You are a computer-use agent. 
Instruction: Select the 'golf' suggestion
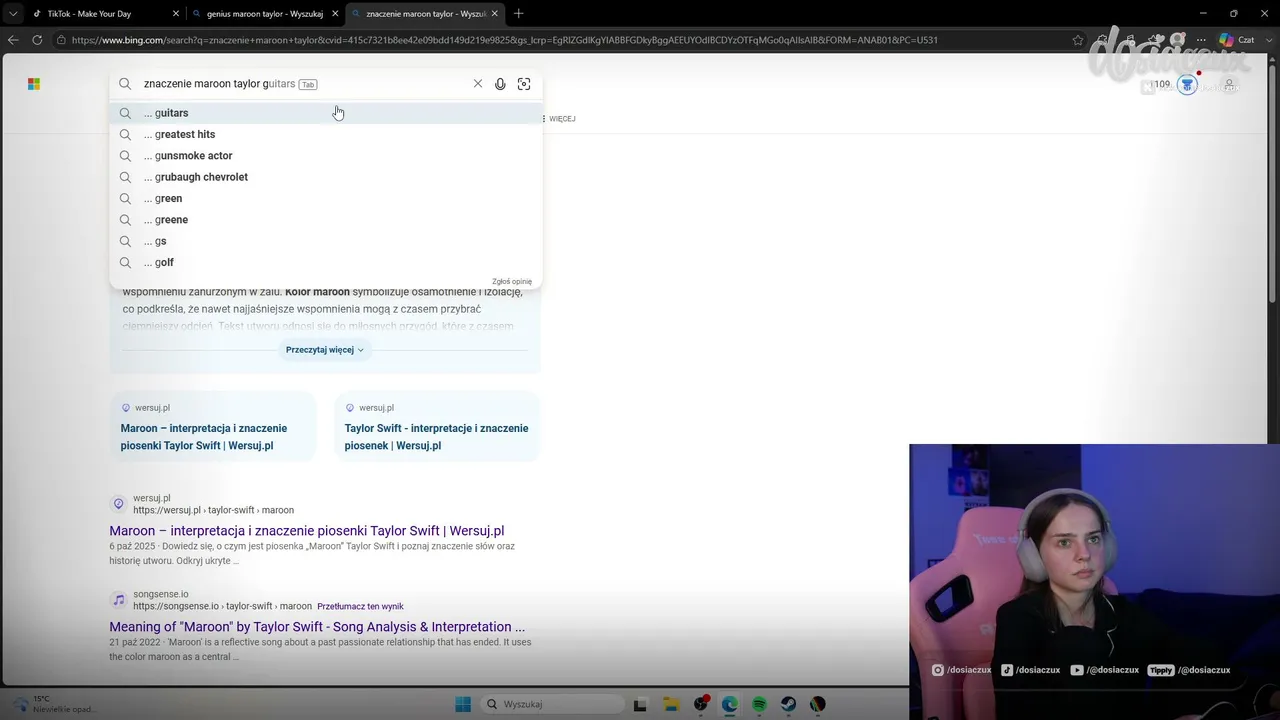(x=326, y=262)
